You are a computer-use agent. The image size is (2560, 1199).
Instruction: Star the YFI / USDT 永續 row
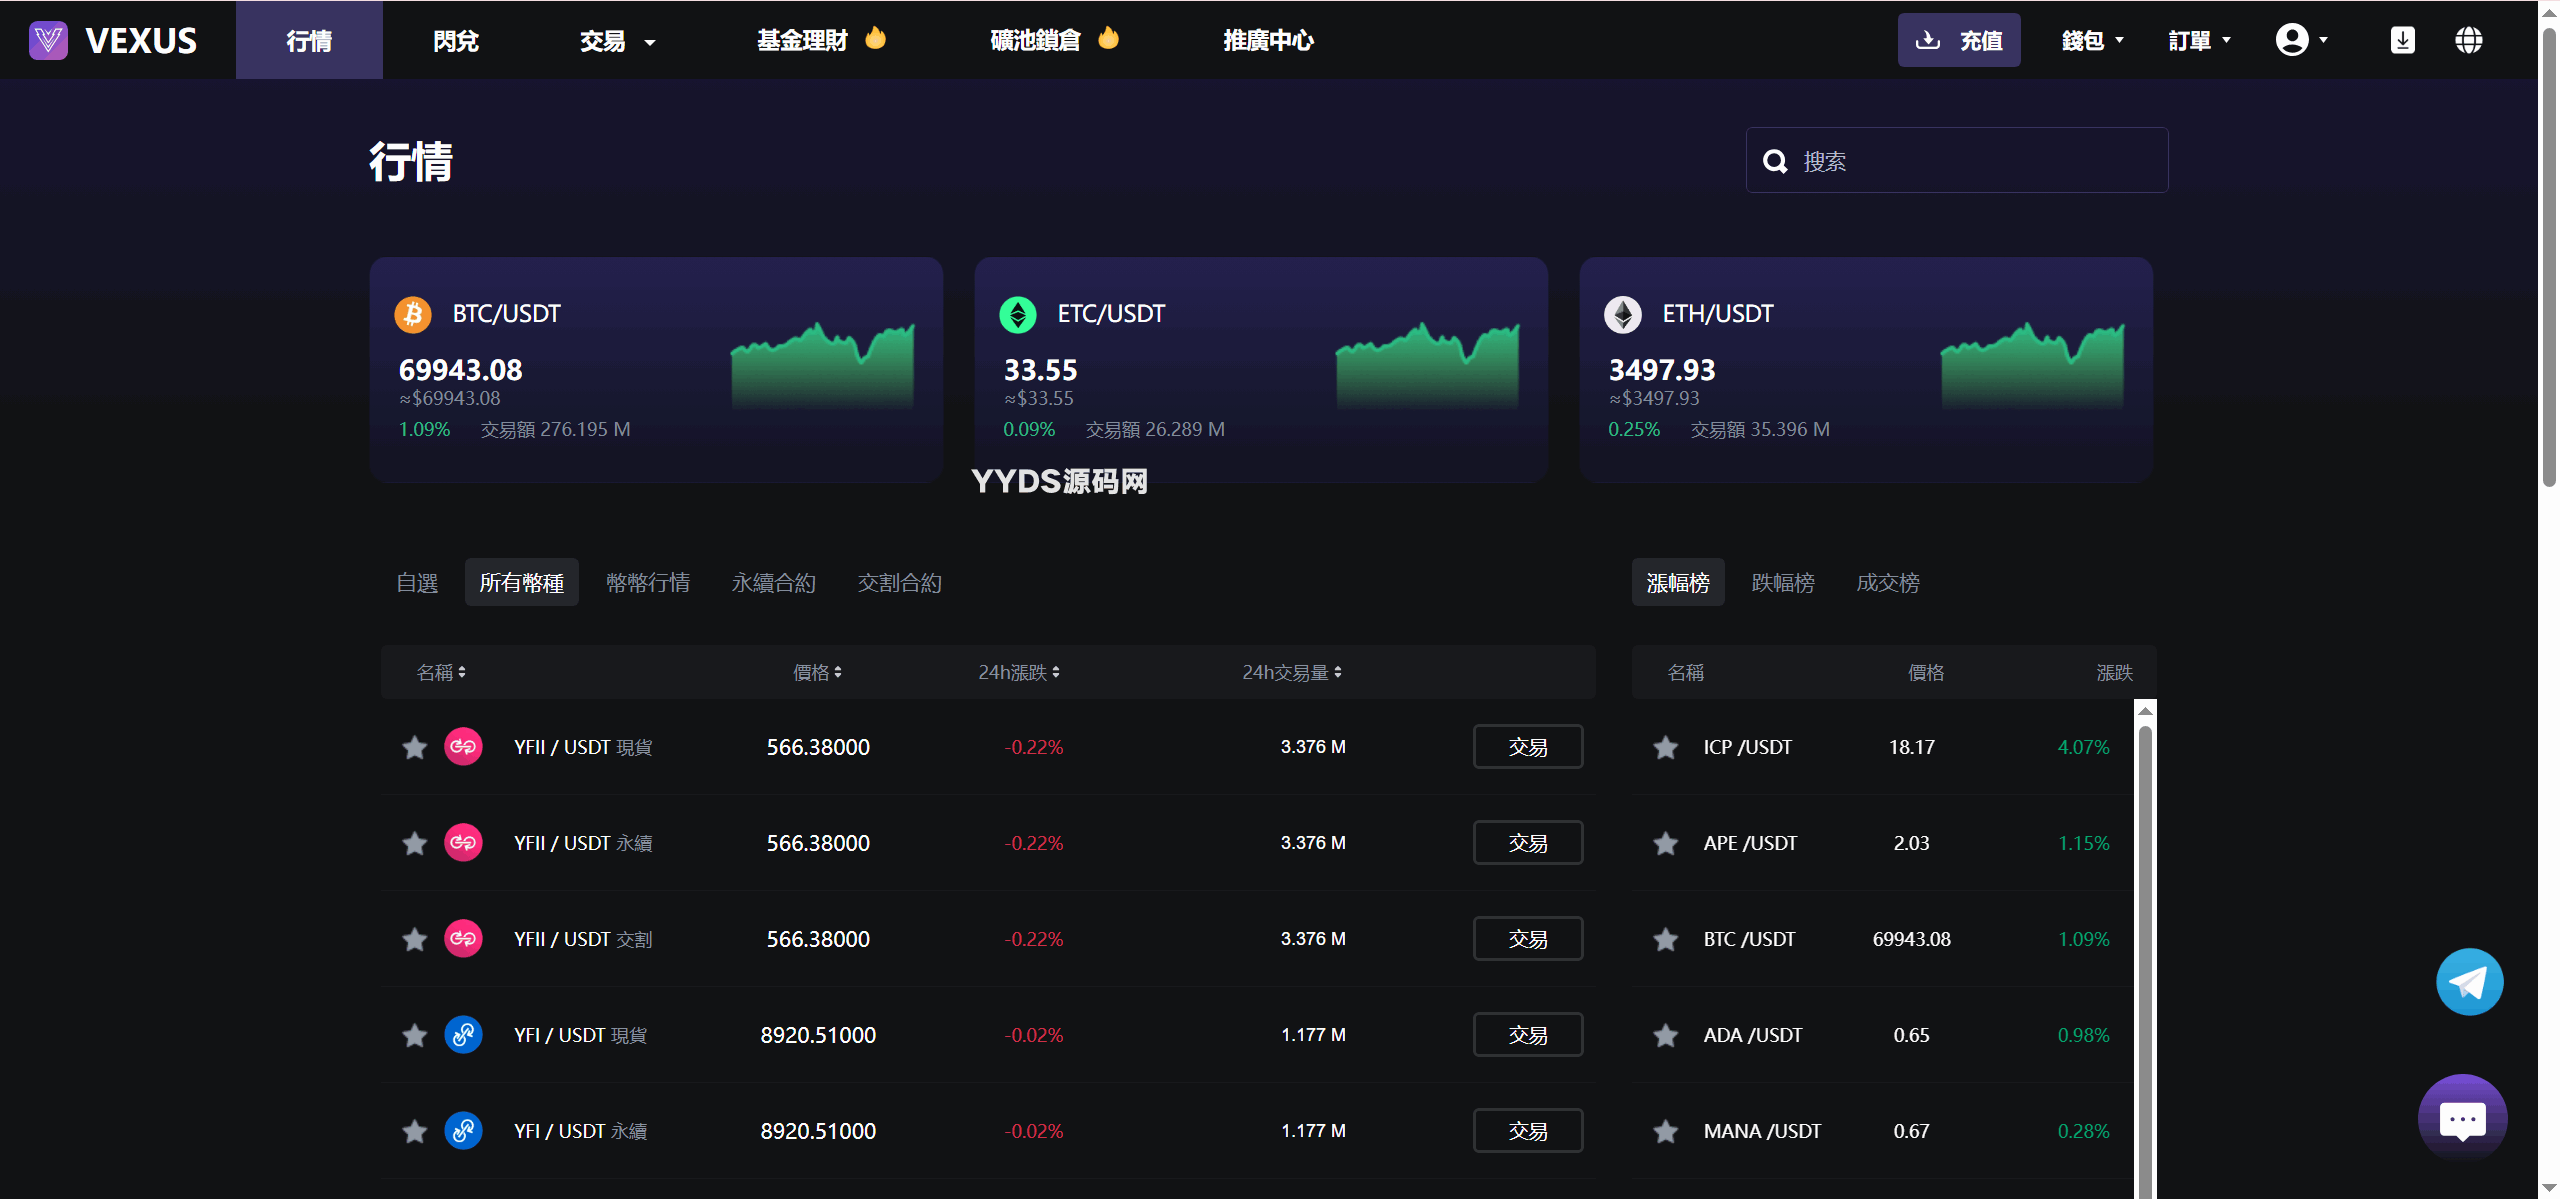pos(414,1131)
